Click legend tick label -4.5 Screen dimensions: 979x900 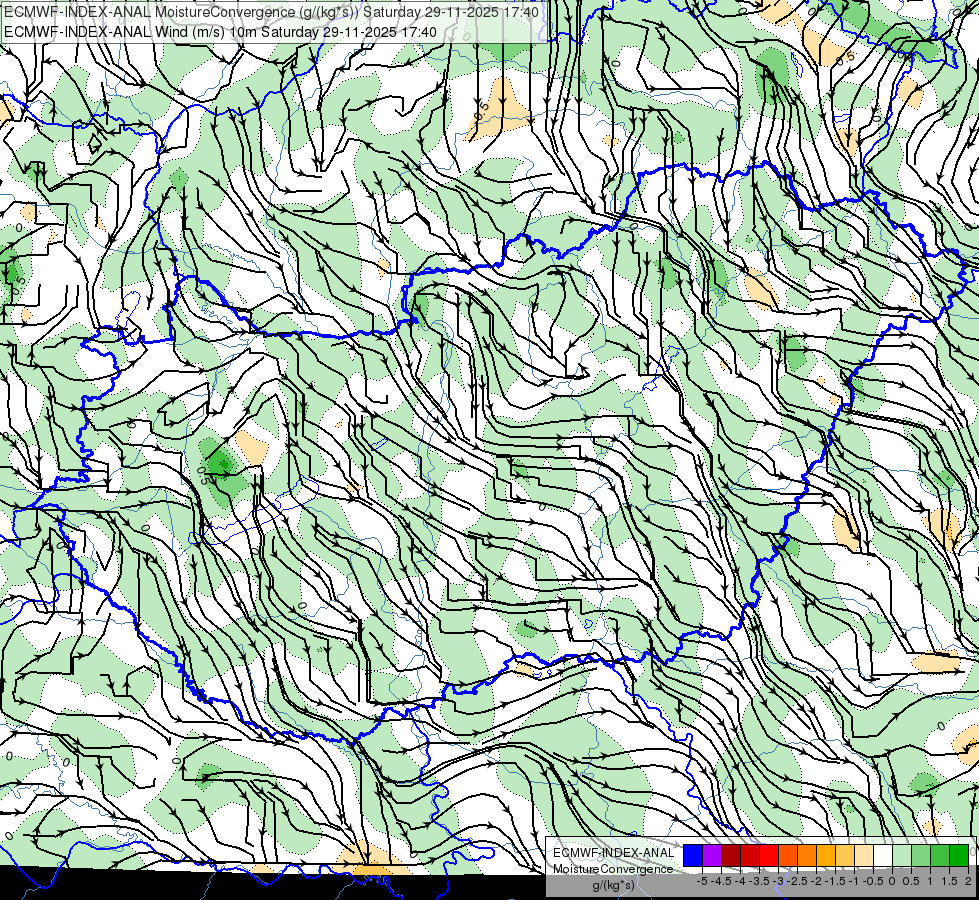721,881
